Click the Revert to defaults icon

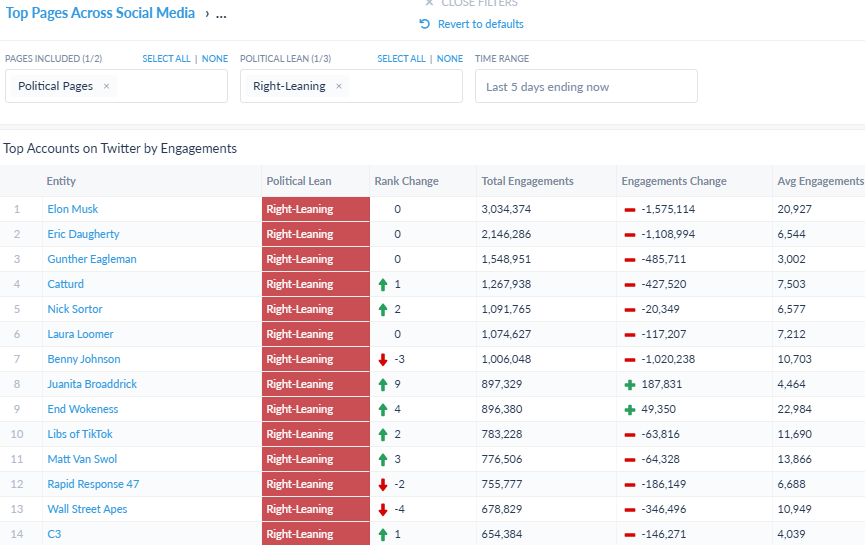pos(424,24)
